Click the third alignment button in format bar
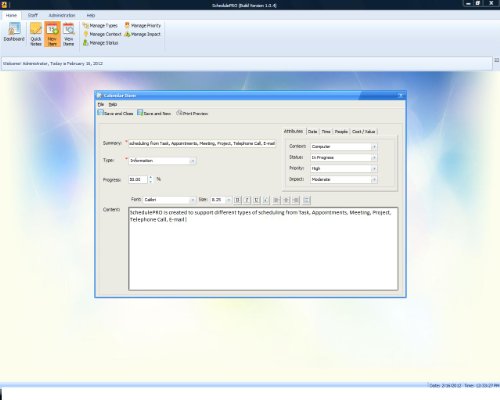The height and width of the screenshot is (400, 500). 296,200
